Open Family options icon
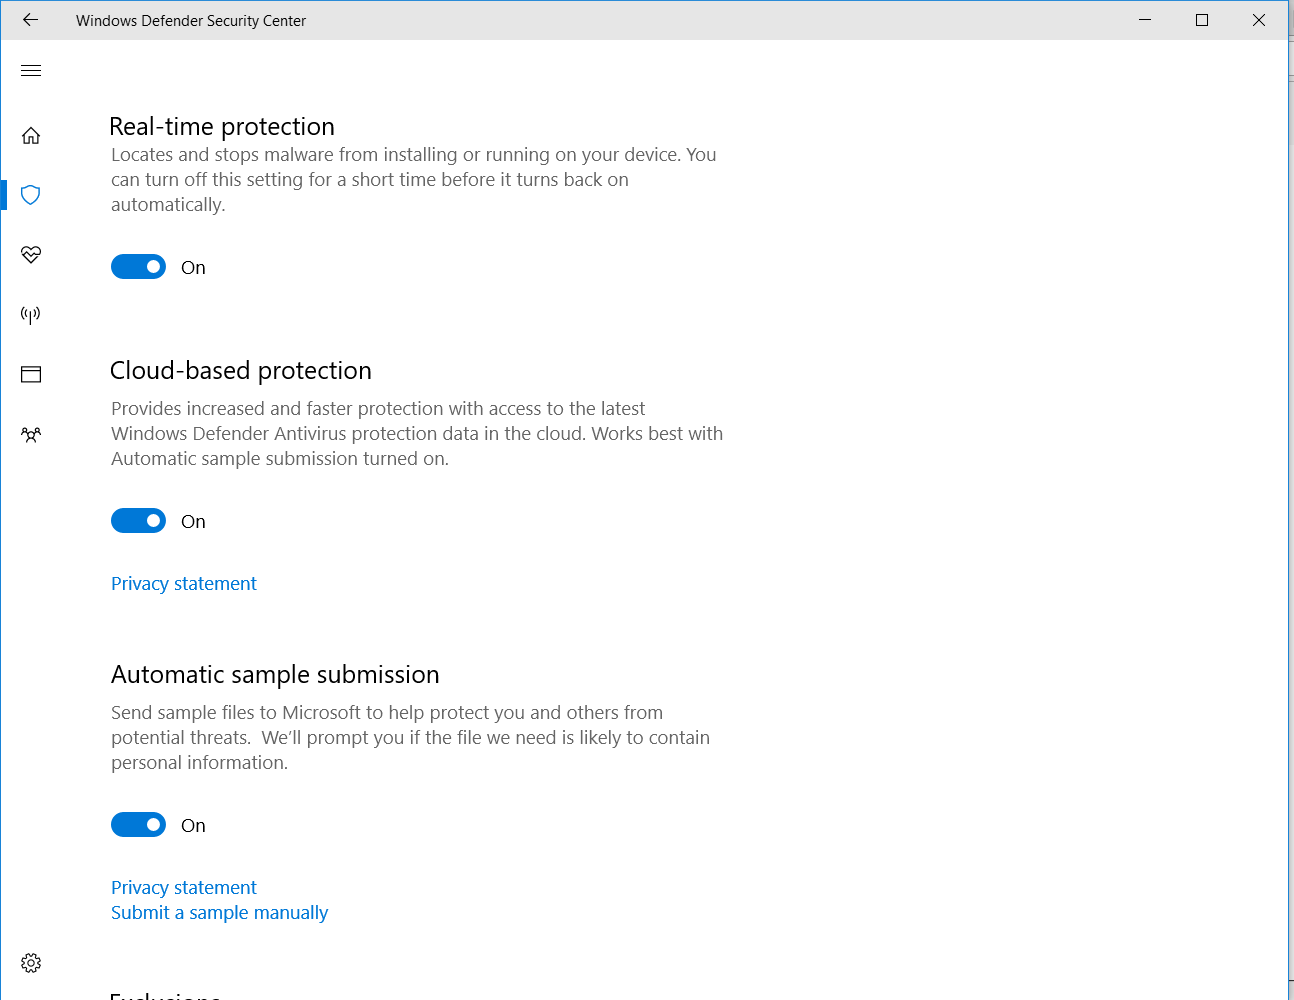 tap(31, 435)
